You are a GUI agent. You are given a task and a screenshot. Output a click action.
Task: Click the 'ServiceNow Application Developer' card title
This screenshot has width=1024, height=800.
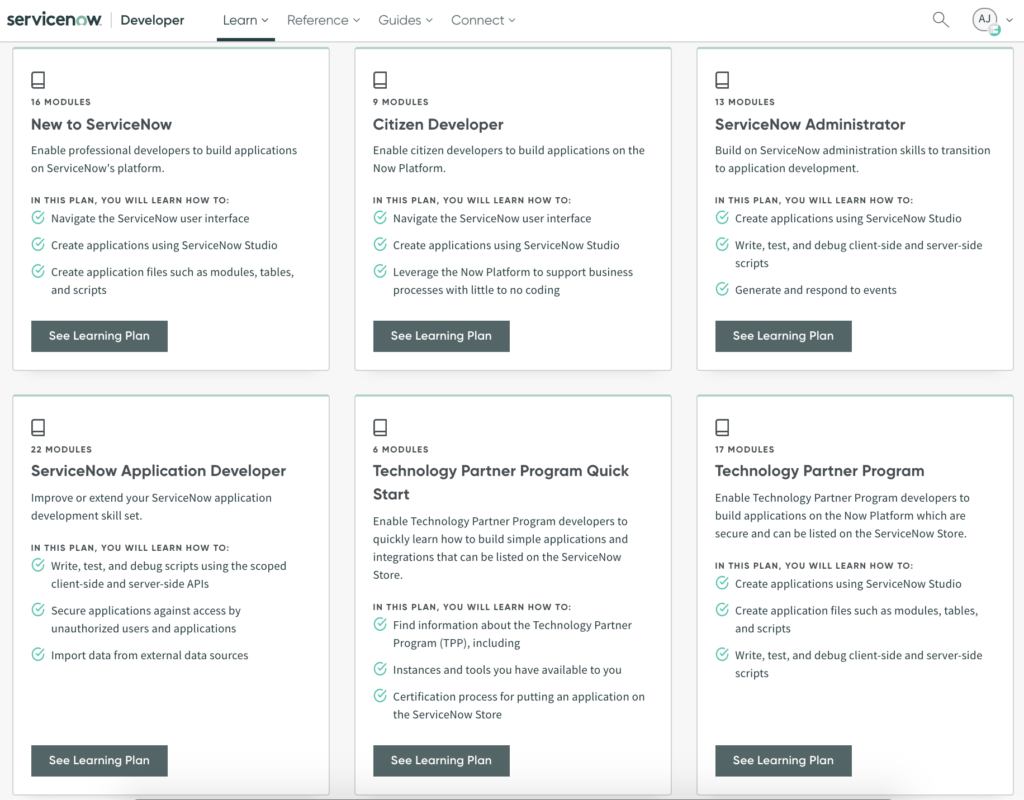(x=159, y=471)
